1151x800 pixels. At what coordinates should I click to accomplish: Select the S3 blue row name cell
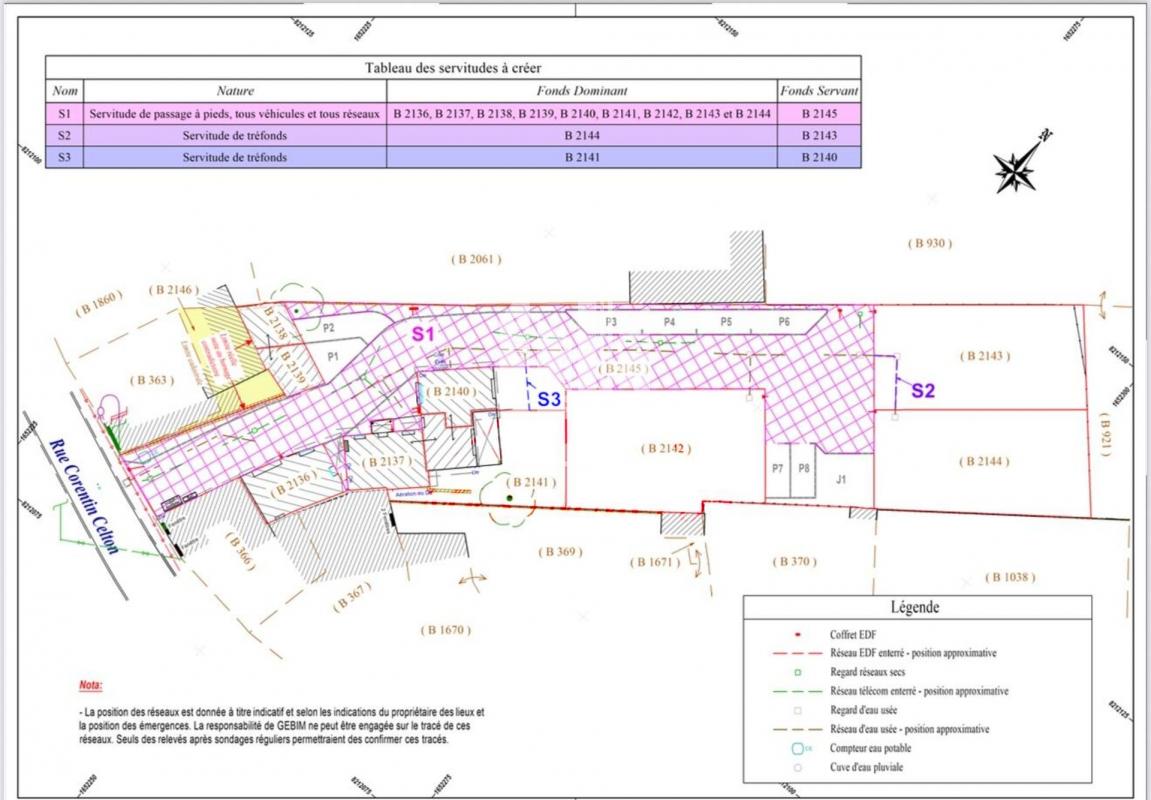coord(64,157)
